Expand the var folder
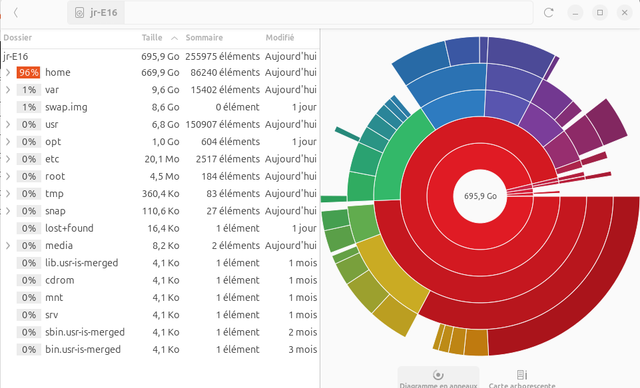The width and height of the screenshot is (640, 388). coord(8,90)
